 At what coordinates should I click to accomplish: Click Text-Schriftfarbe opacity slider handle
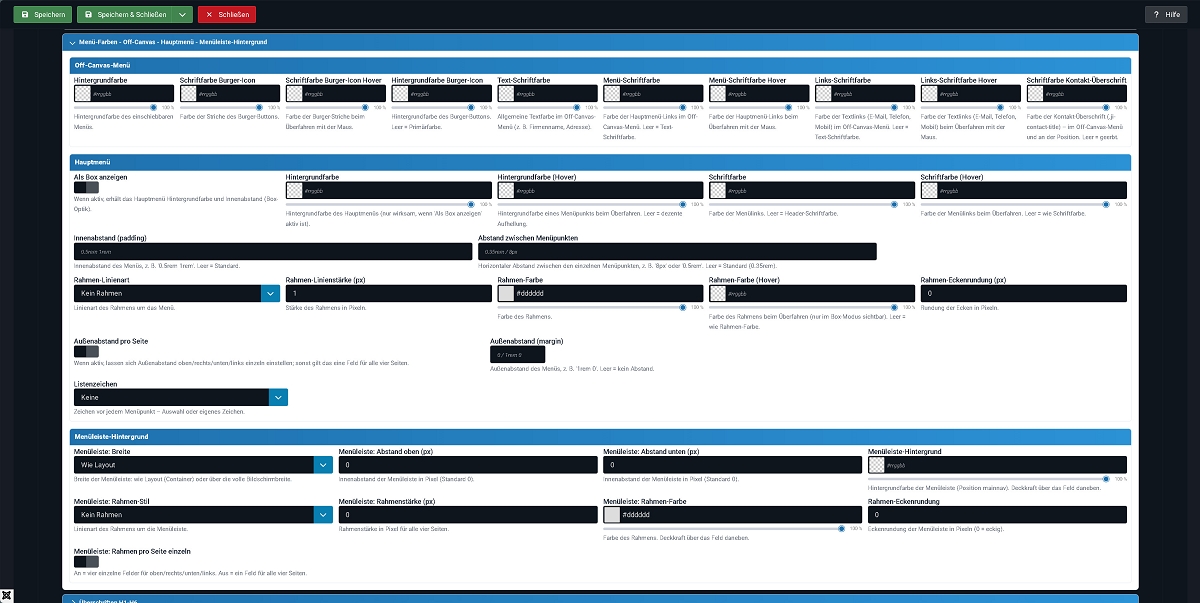(577, 106)
